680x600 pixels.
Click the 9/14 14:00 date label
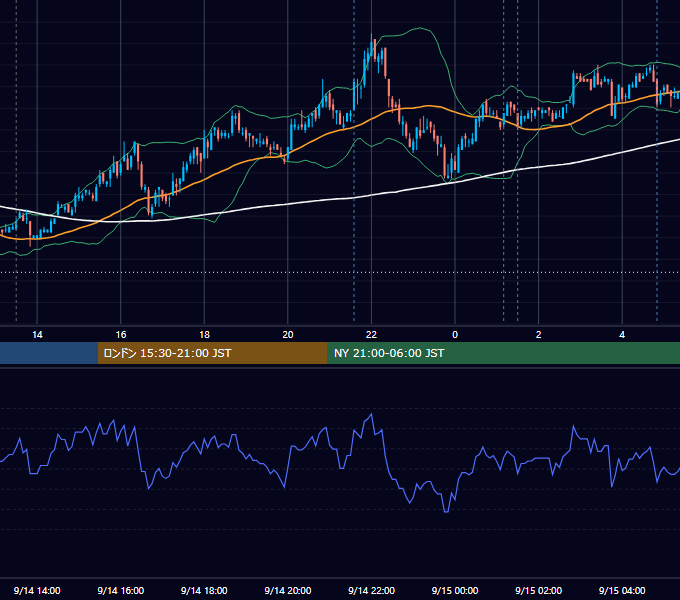click(37, 590)
